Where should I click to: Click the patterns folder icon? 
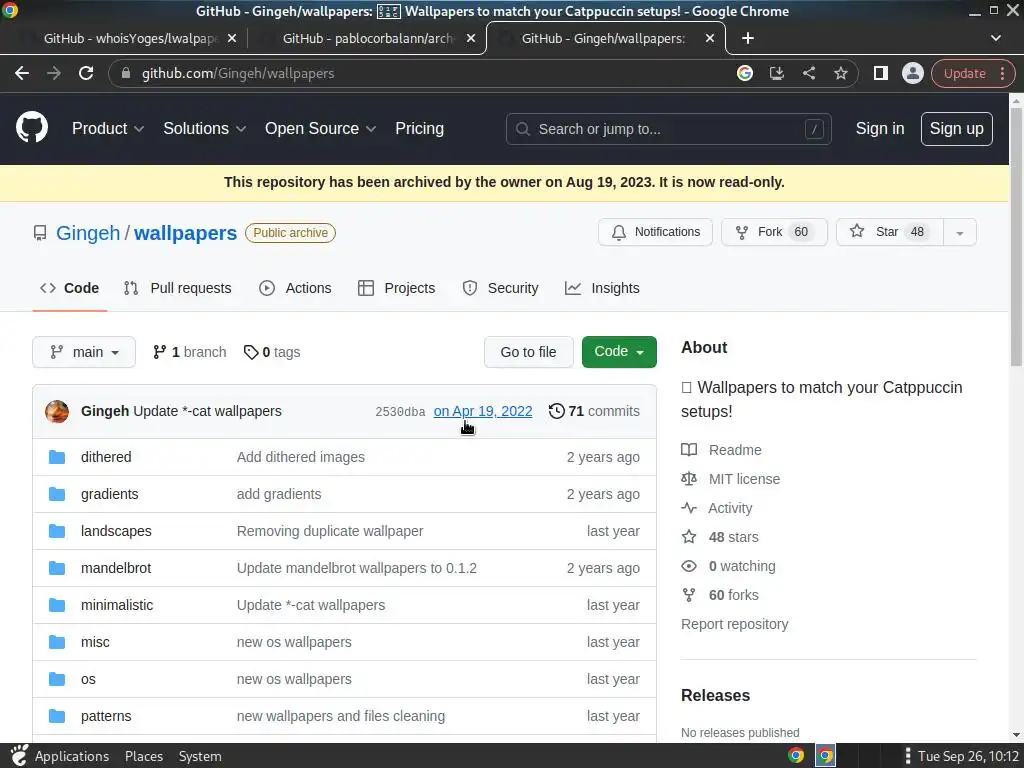[57, 716]
